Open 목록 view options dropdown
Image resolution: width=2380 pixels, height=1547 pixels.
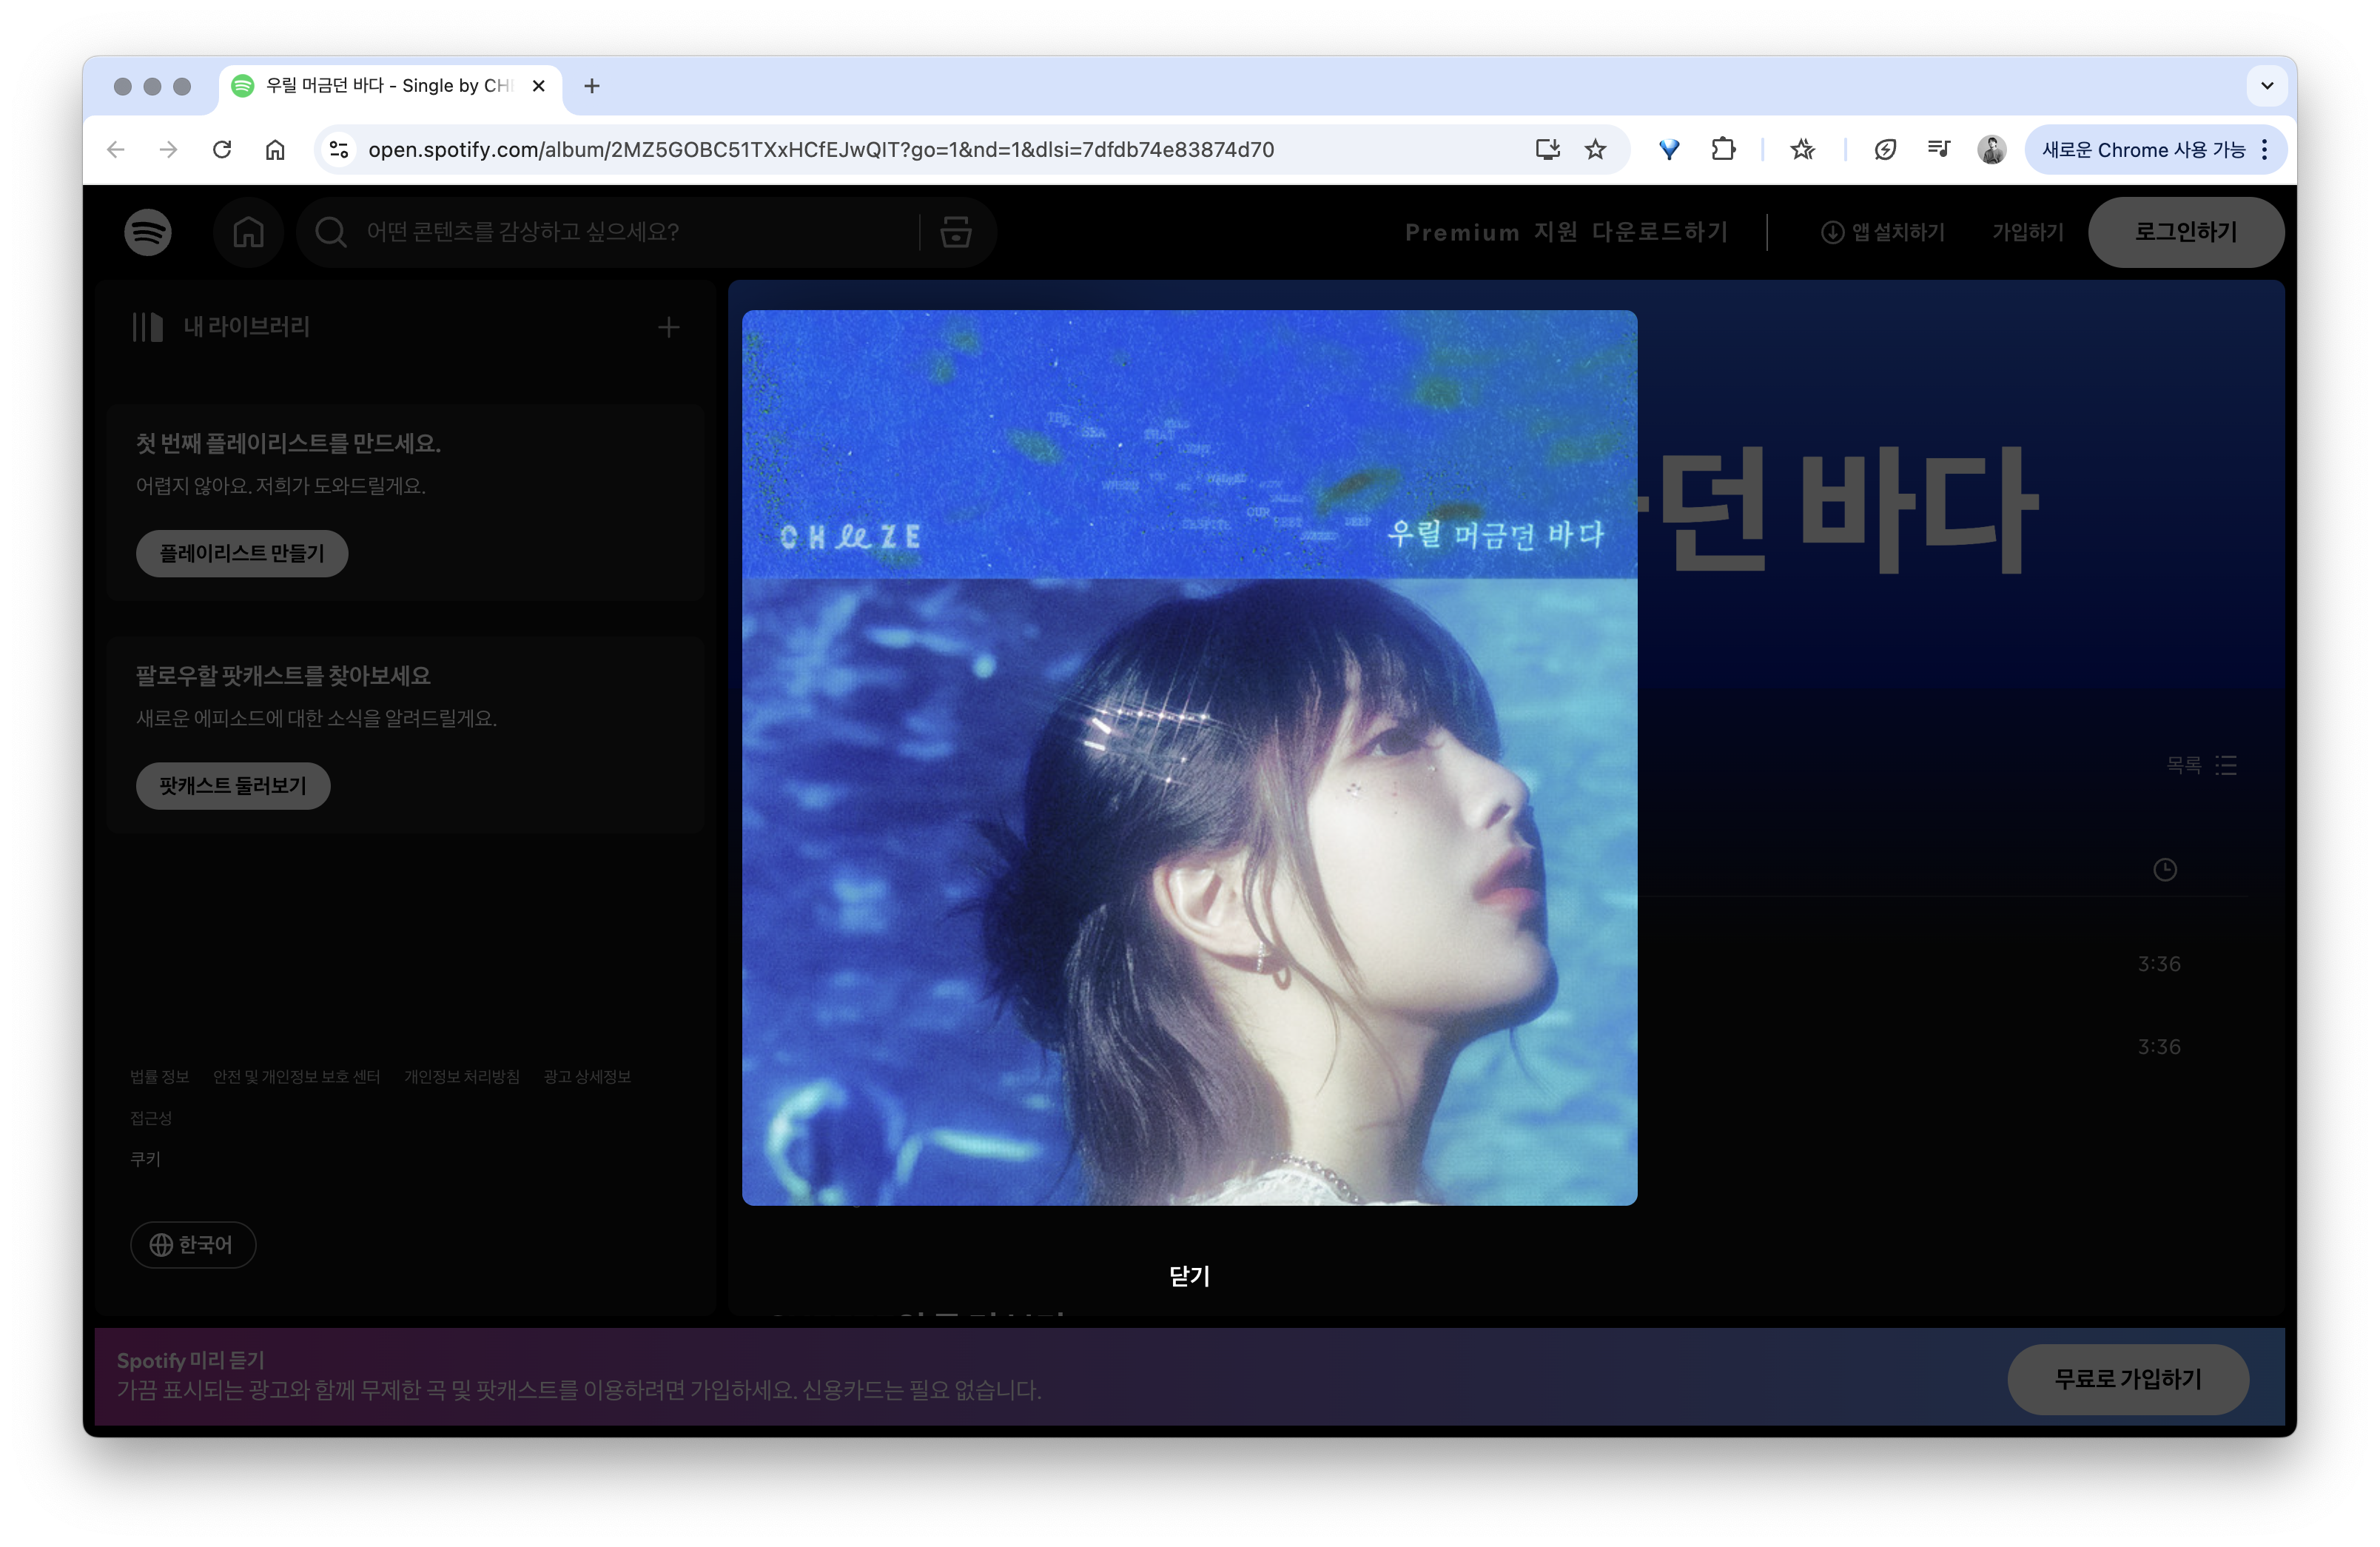pyautogui.click(x=2201, y=765)
